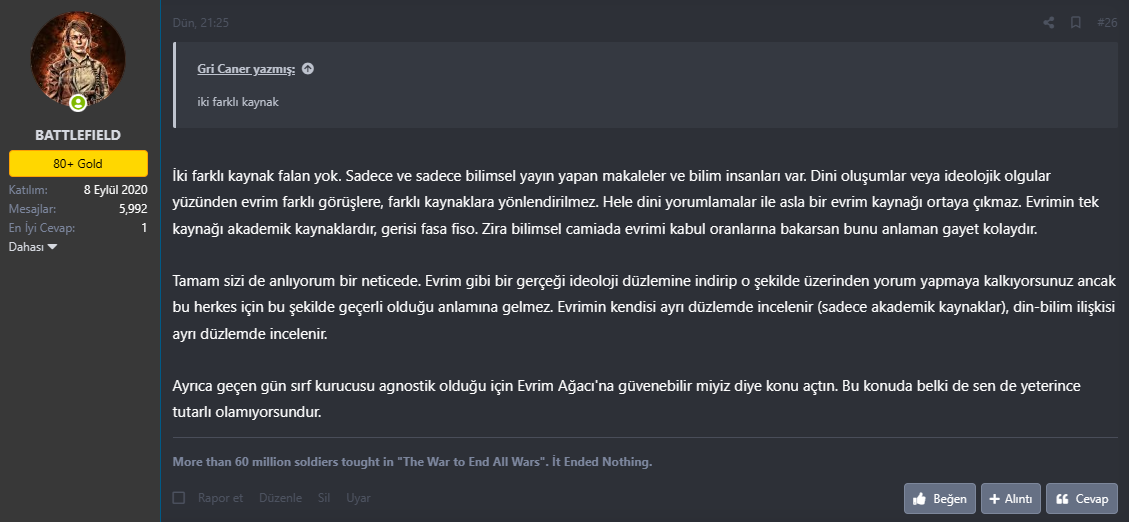This screenshot has height=522, width=1129.
Task: Open the post permalink #26
Action: click(x=1106, y=22)
